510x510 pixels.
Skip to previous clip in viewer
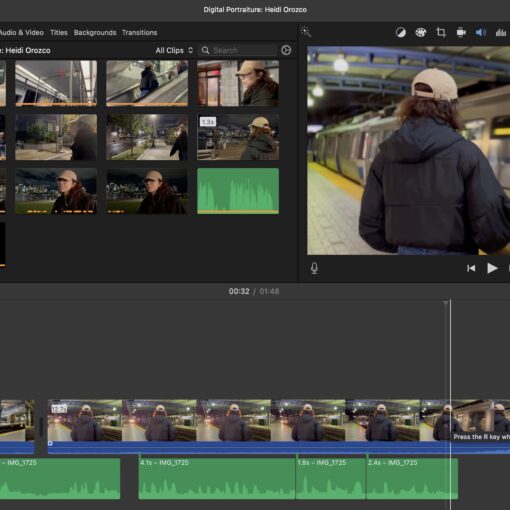pos(471,268)
